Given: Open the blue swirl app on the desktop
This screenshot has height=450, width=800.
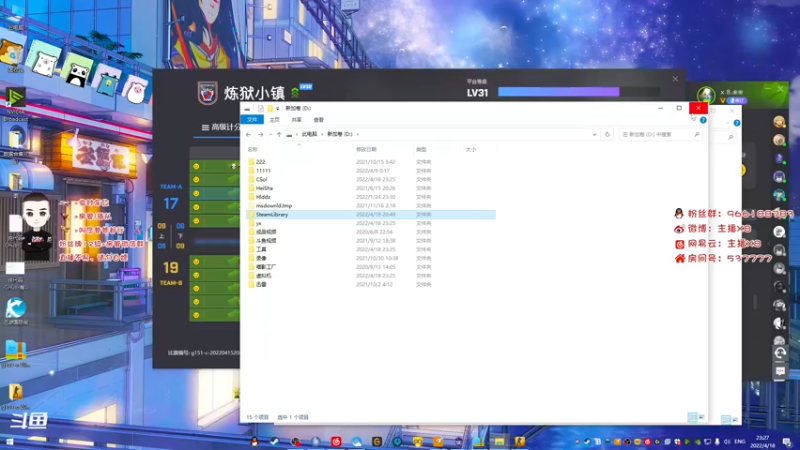Looking at the screenshot, I should 15,311.
